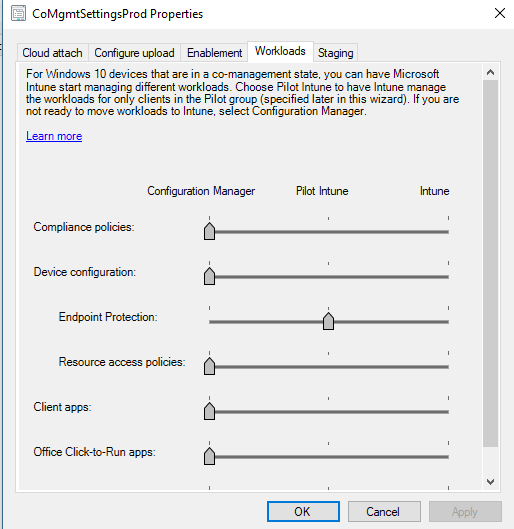514x529 pixels.
Task: Click the Resource access policies slider thumb
Action: (209, 366)
